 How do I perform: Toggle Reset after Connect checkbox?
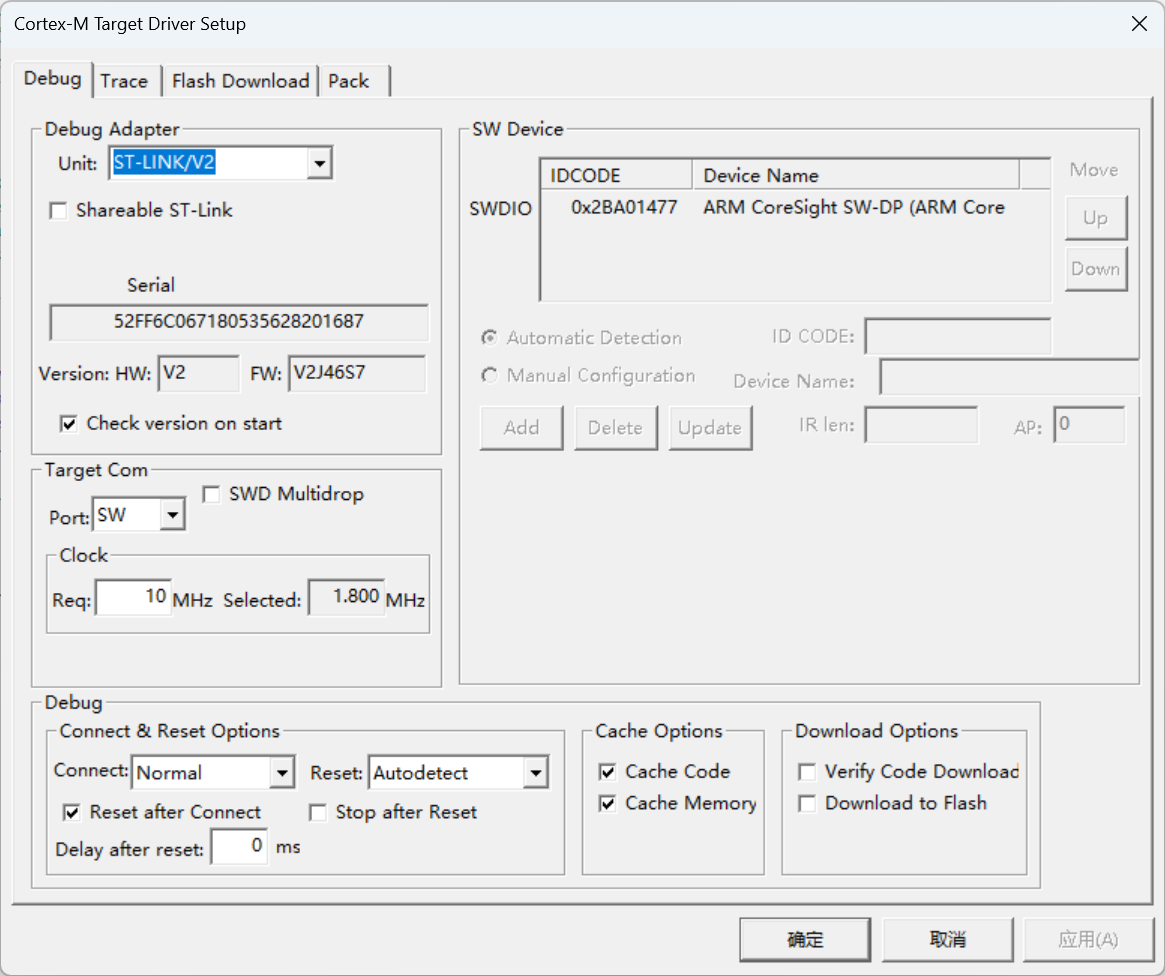72,813
